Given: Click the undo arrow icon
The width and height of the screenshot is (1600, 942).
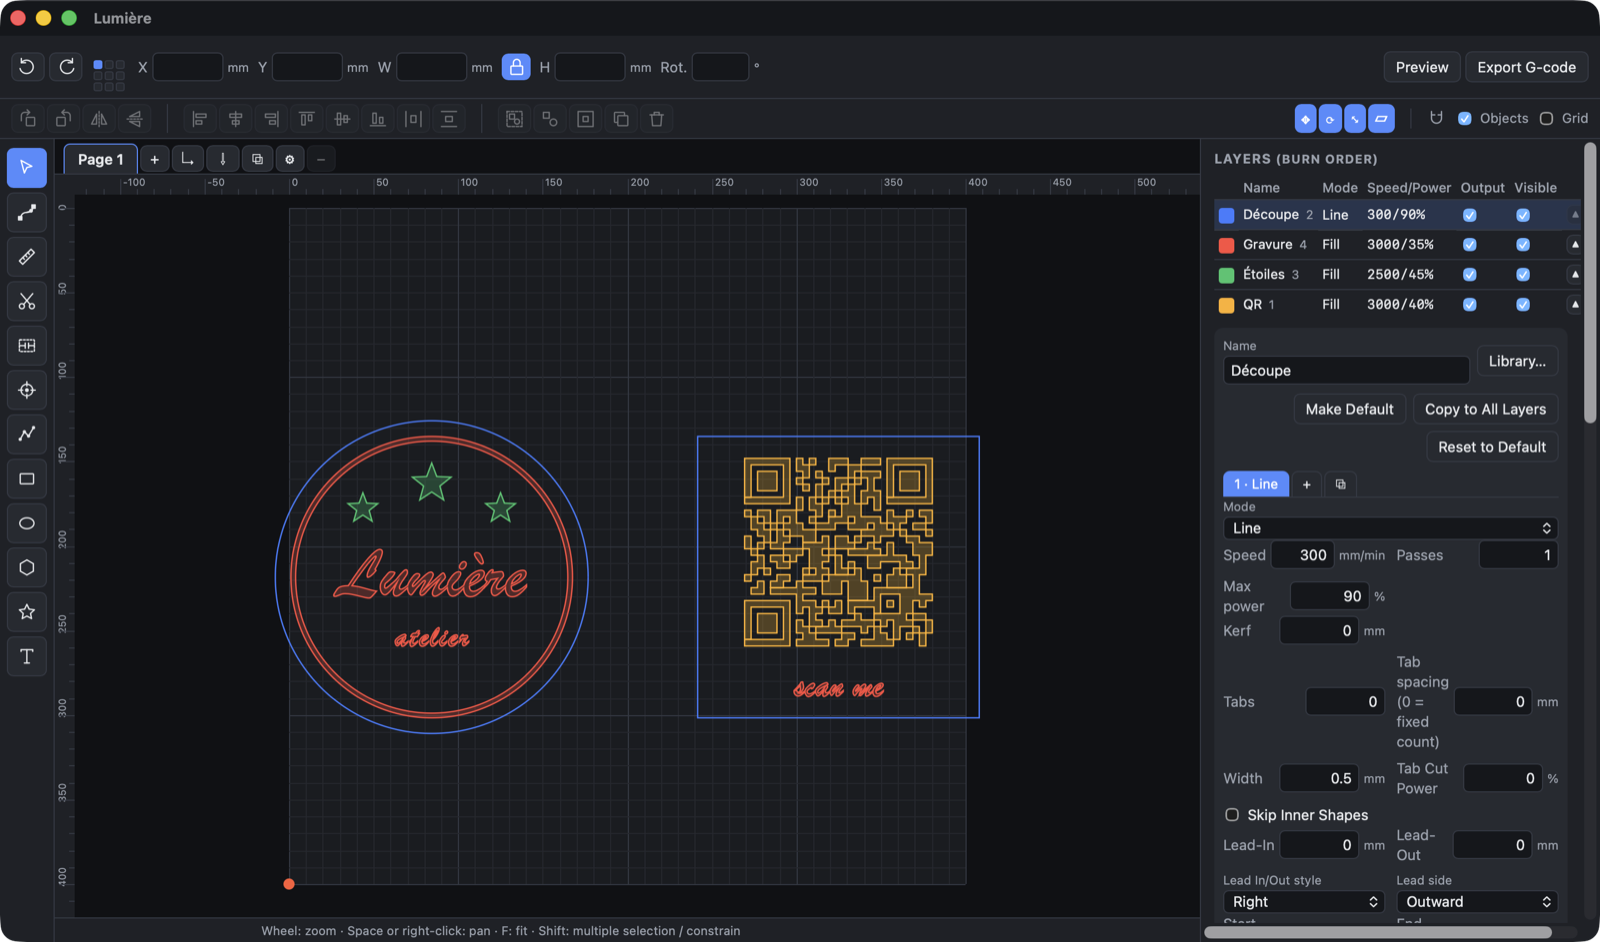Looking at the screenshot, I should (27, 67).
